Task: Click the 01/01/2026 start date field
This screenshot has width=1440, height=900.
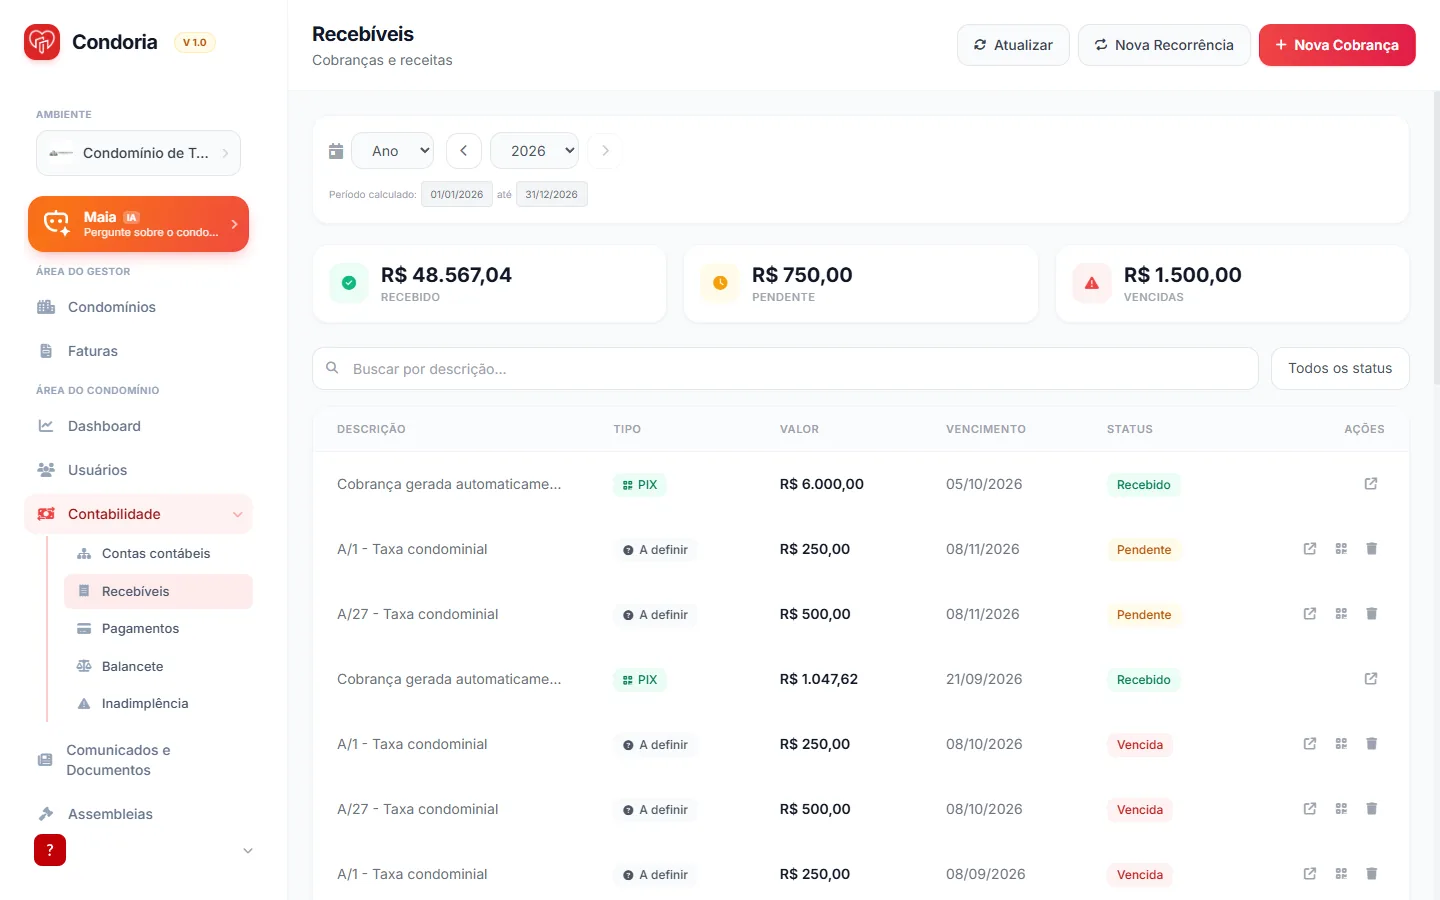Action: click(457, 194)
